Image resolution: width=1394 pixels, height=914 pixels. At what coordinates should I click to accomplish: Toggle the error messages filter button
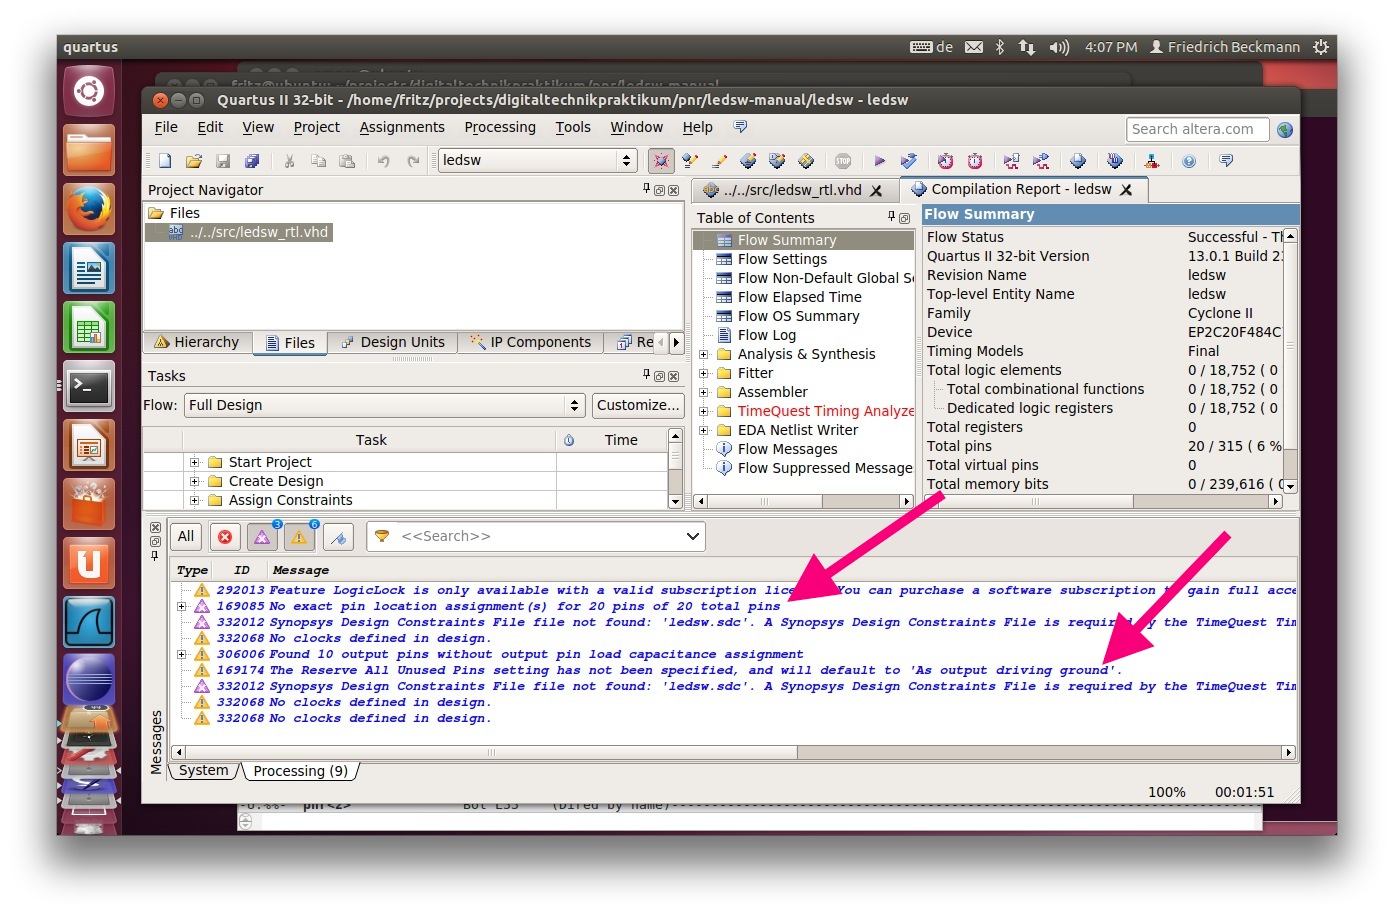click(x=225, y=537)
